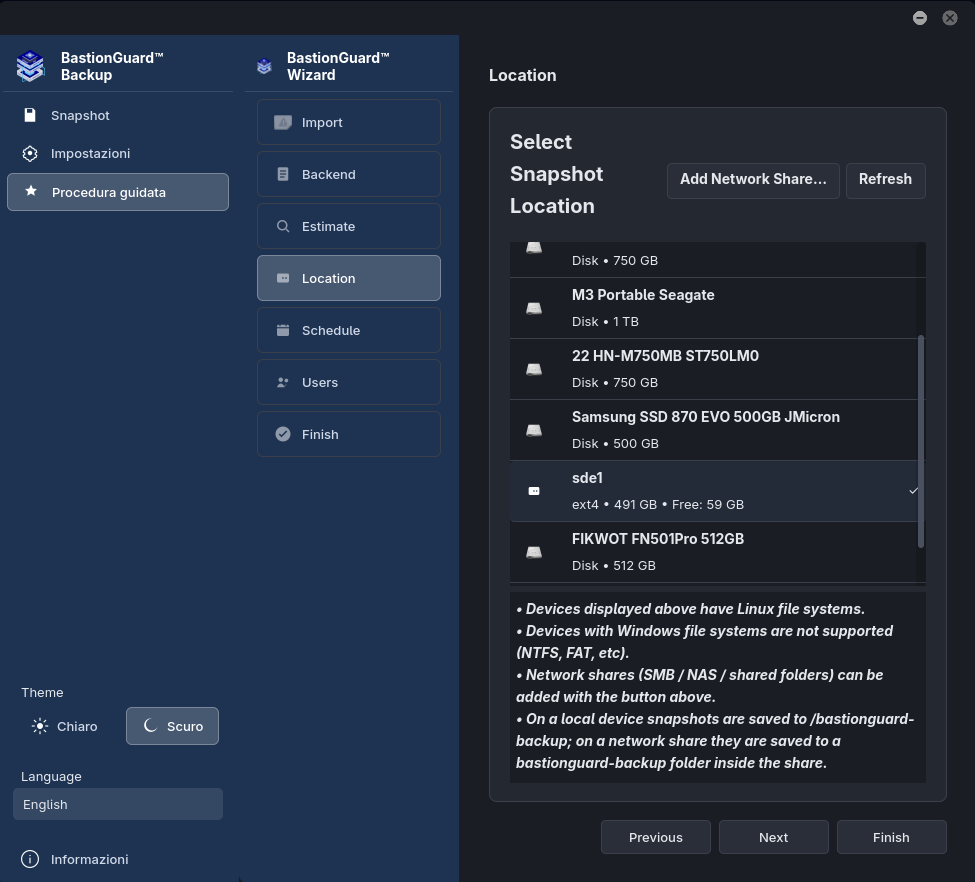Click the BastionGuard Backup logo icon
The height and width of the screenshot is (882, 975).
pyautogui.click(x=30, y=66)
